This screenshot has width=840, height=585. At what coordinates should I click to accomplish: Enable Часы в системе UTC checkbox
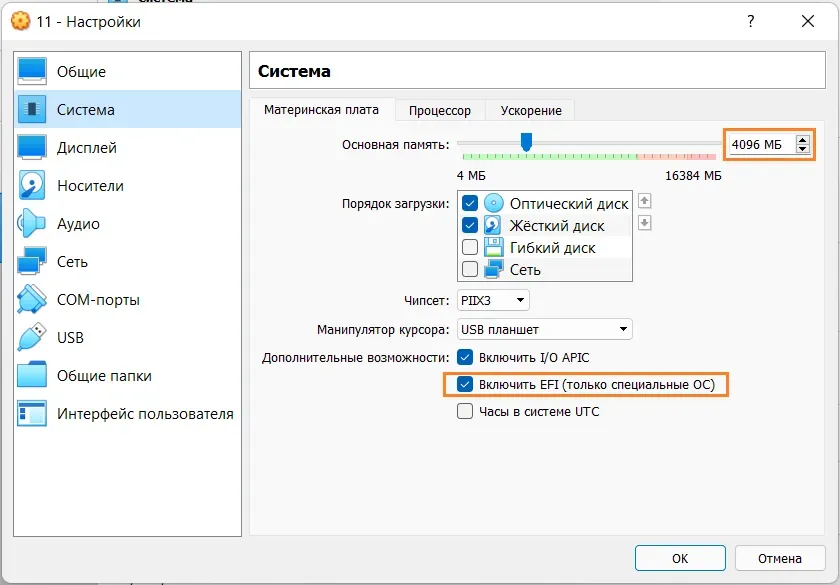(x=465, y=411)
